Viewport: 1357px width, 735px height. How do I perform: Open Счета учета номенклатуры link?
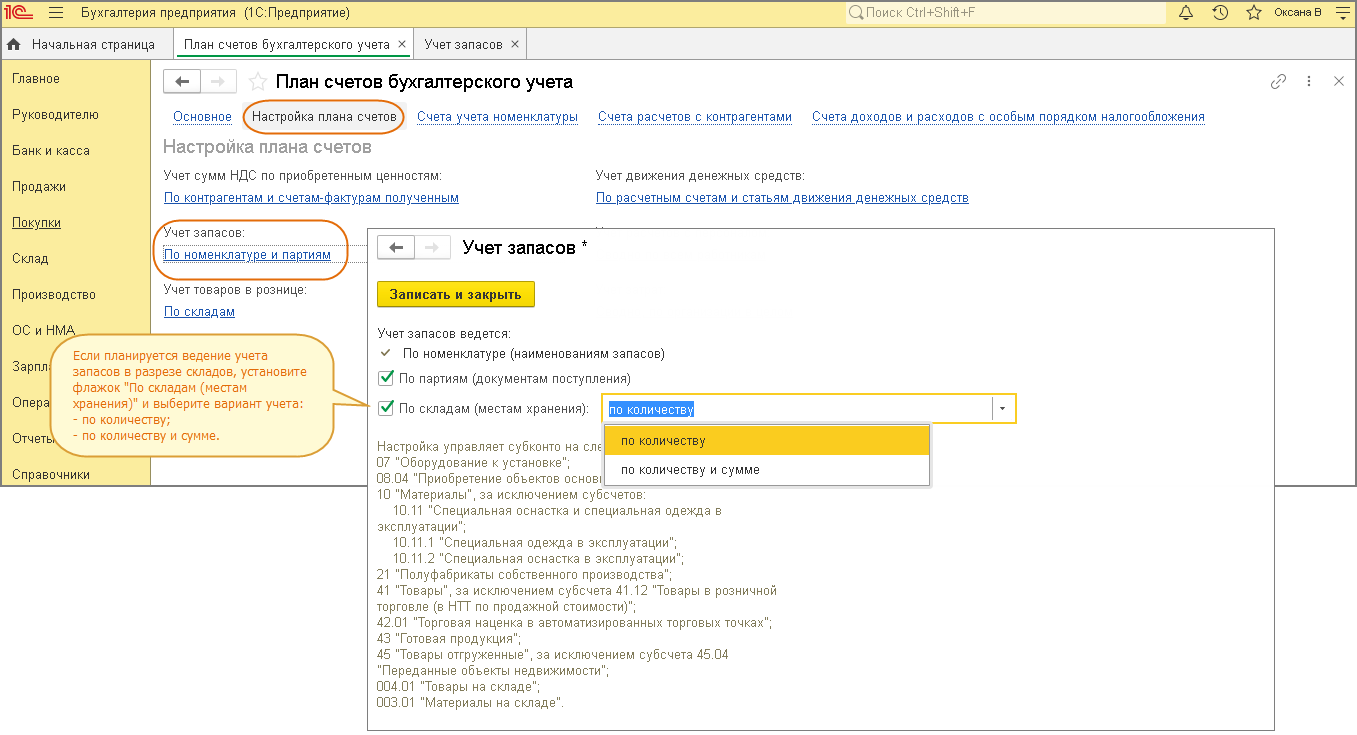click(498, 117)
